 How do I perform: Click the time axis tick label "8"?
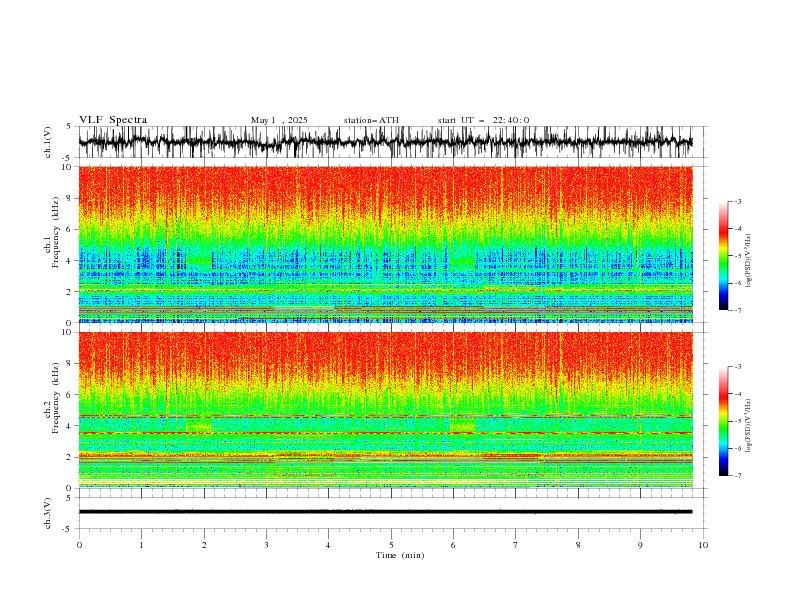coord(578,545)
